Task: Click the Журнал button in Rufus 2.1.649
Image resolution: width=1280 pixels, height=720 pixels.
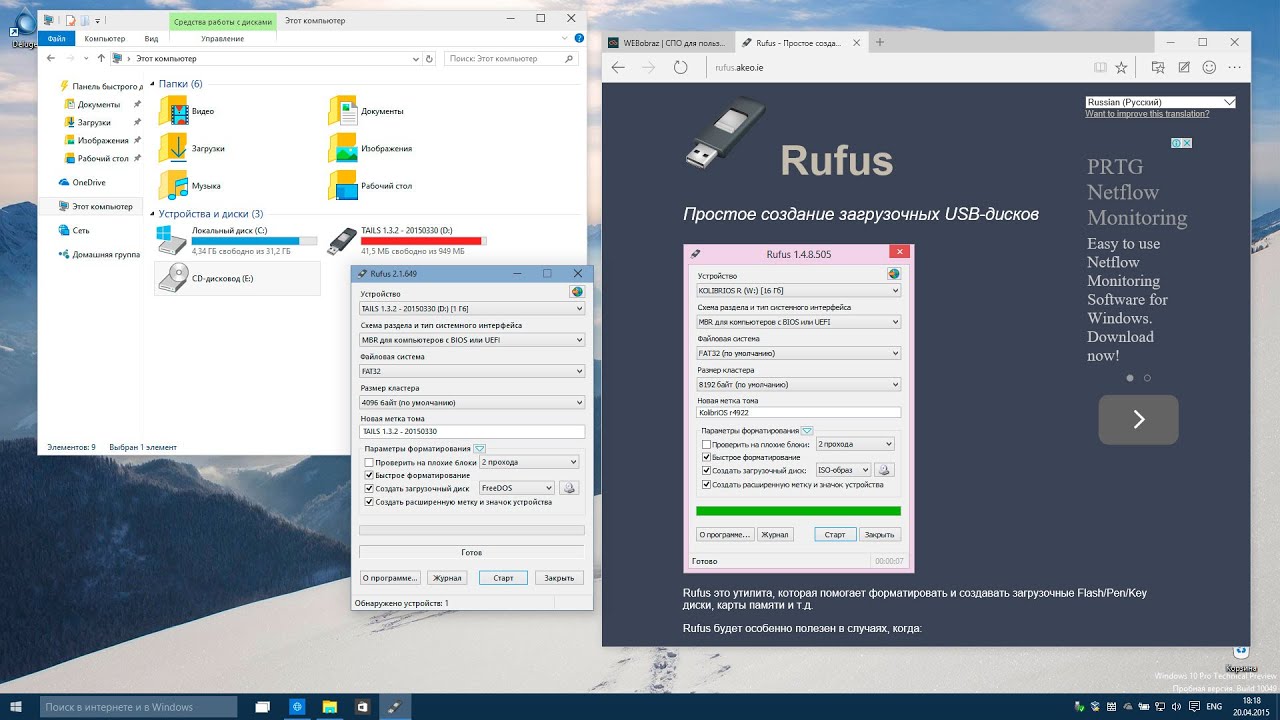Action: pyautogui.click(x=447, y=578)
